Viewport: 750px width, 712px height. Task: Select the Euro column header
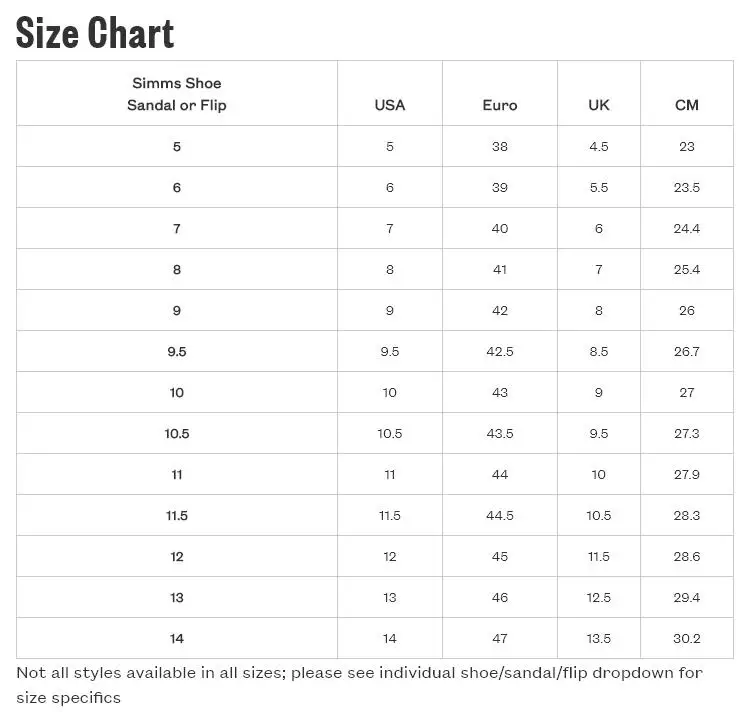pyautogui.click(x=500, y=105)
